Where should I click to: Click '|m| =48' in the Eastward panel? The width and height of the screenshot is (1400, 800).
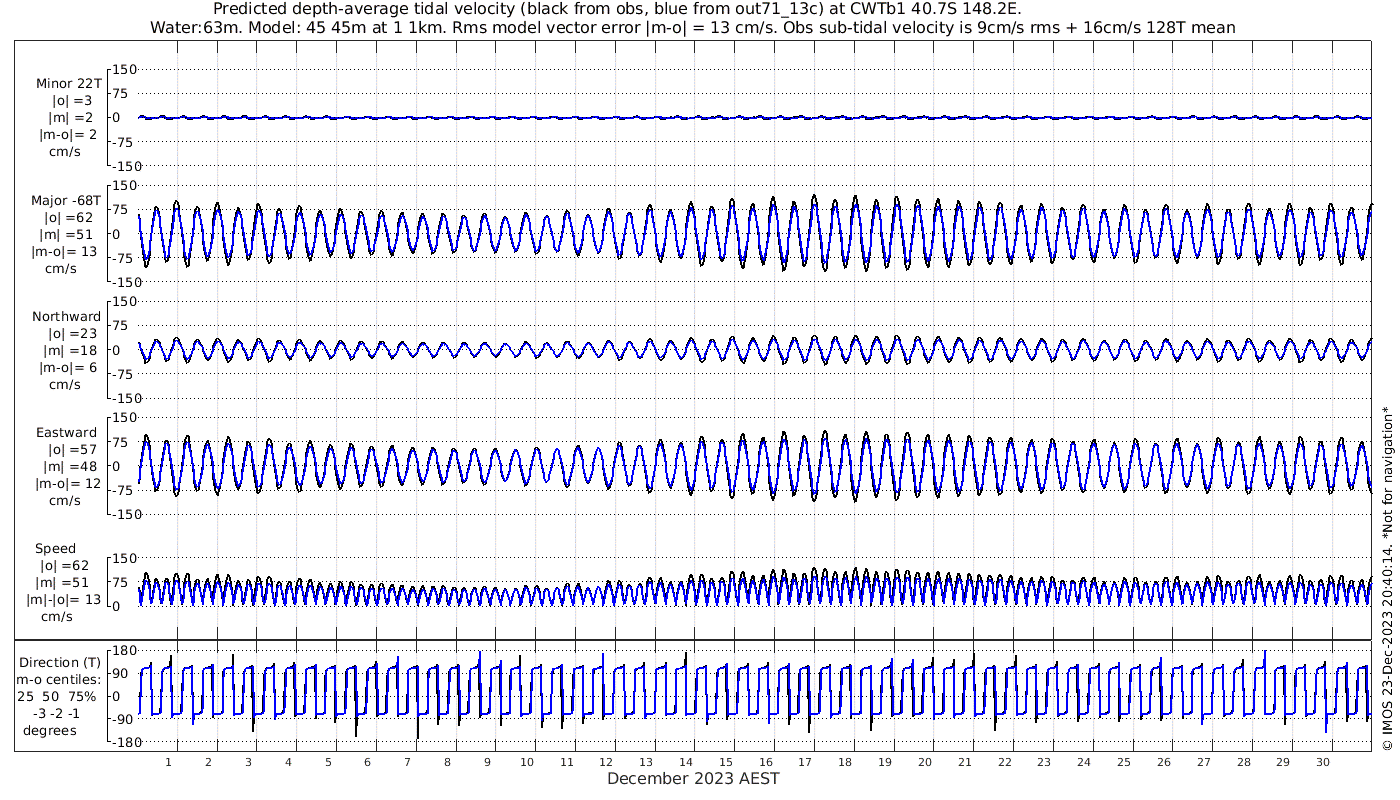[71, 467]
